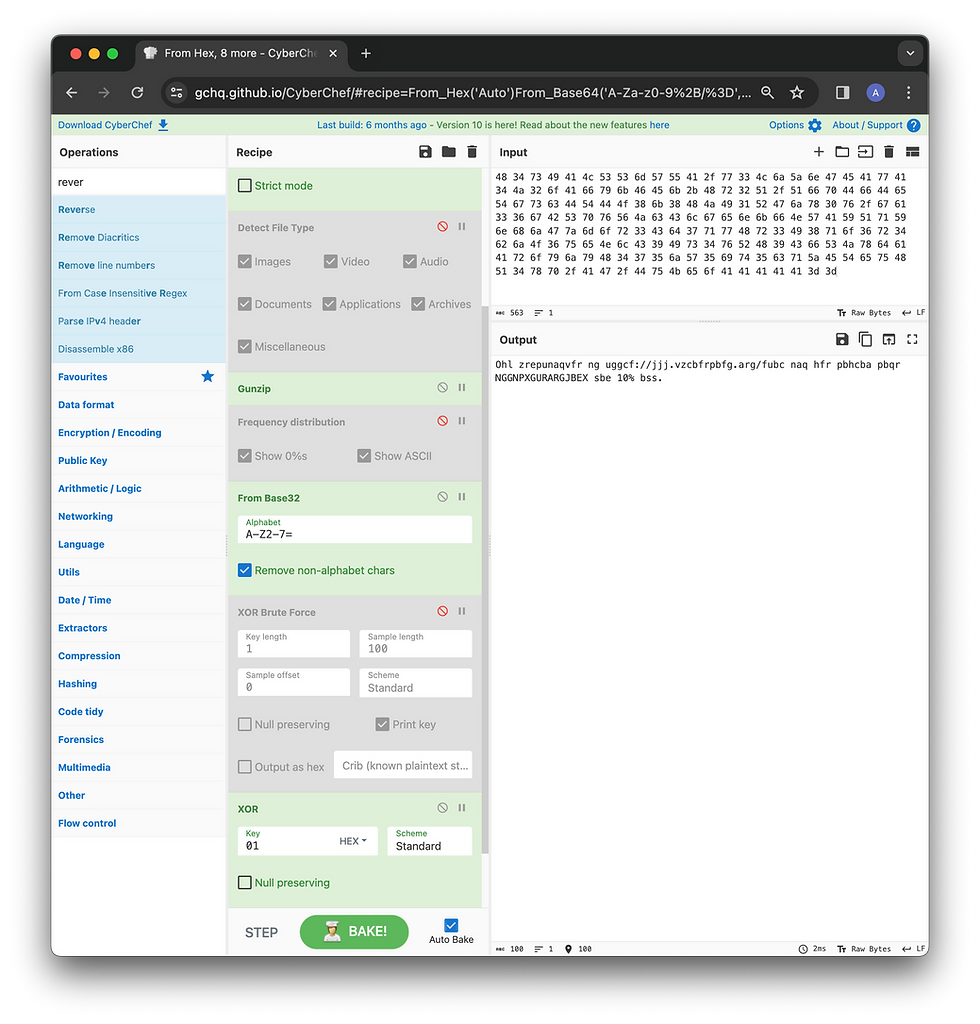The height and width of the screenshot is (1024, 980).
Task: Bookmark the page with the star icon
Action: pos(797,93)
